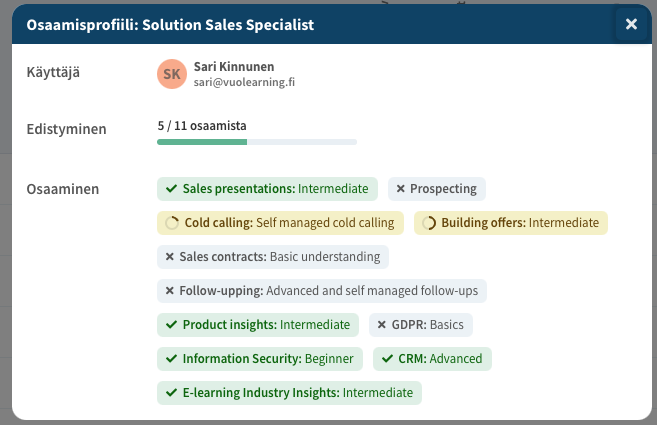
Task: Click the spinner icon on Cold calling
Action: (x=172, y=223)
